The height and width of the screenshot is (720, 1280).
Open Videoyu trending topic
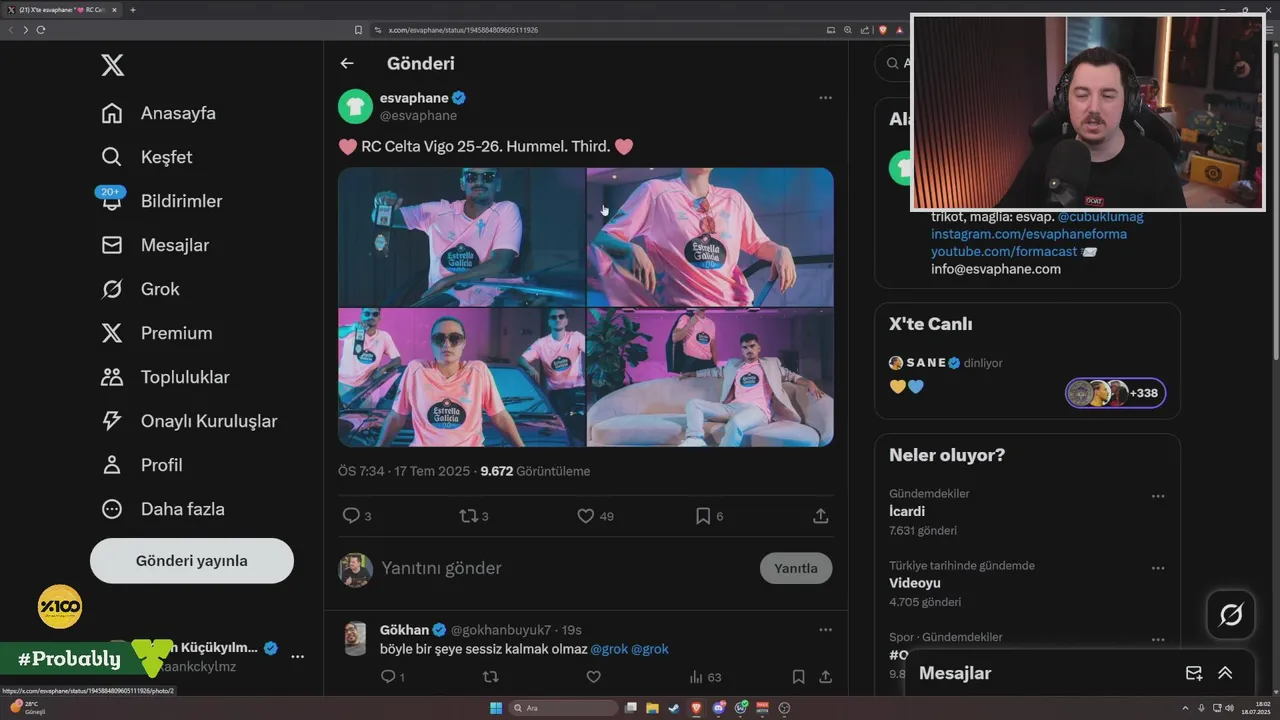click(x=915, y=583)
